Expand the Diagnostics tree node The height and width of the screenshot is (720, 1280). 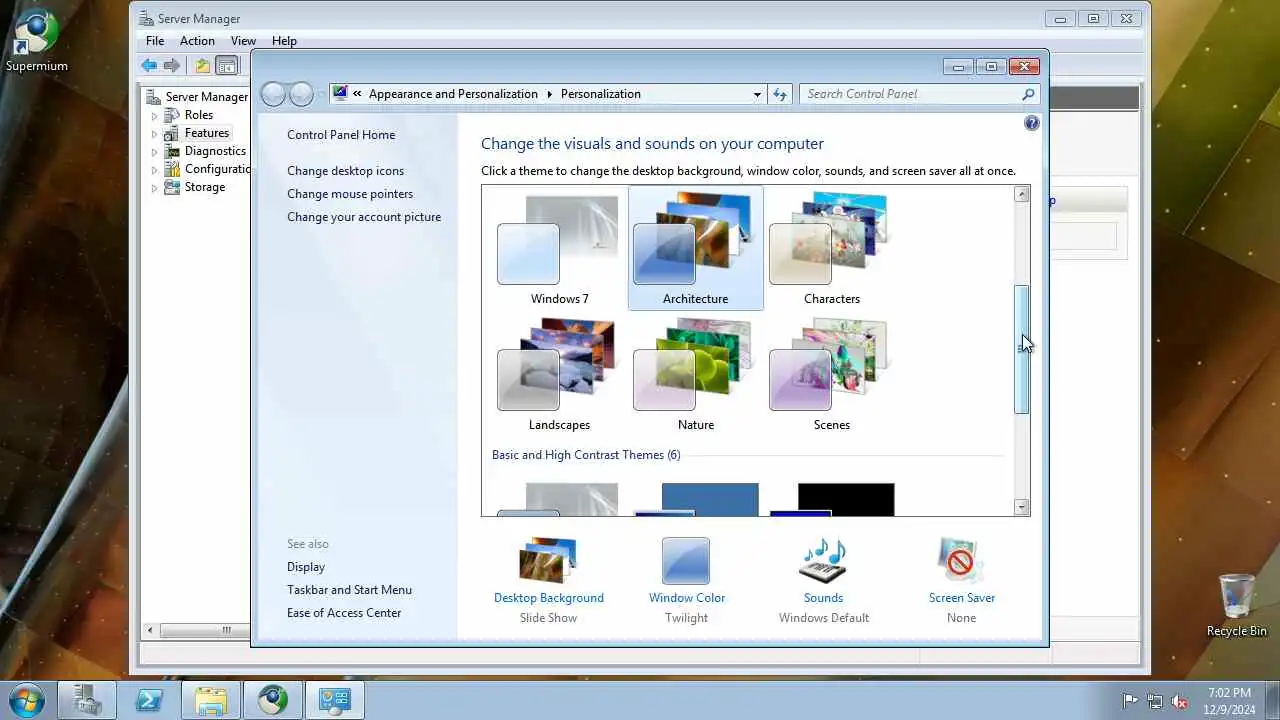point(154,151)
